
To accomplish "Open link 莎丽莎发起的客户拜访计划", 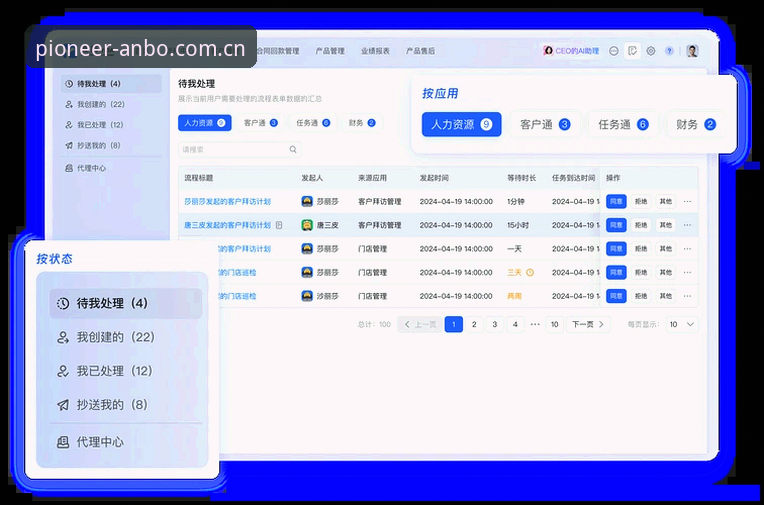I will tap(228, 201).
